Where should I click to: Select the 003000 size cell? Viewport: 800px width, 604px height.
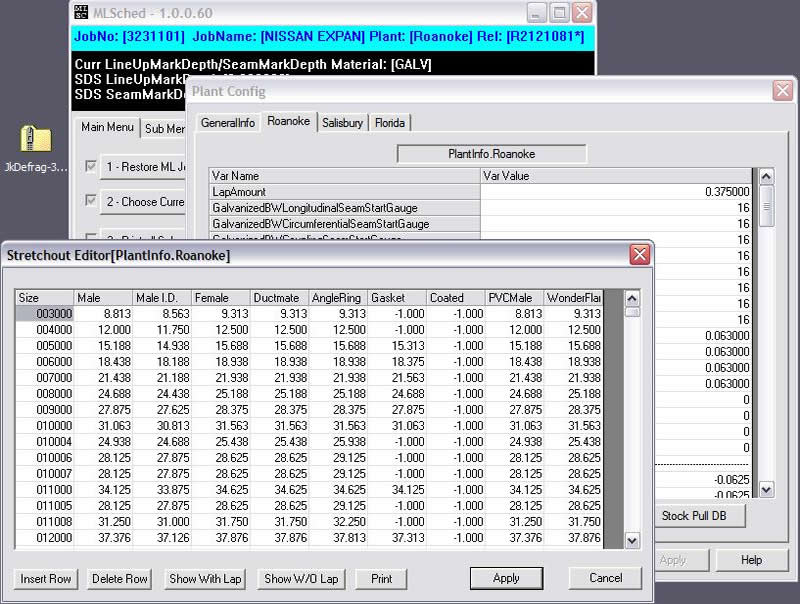click(45, 313)
